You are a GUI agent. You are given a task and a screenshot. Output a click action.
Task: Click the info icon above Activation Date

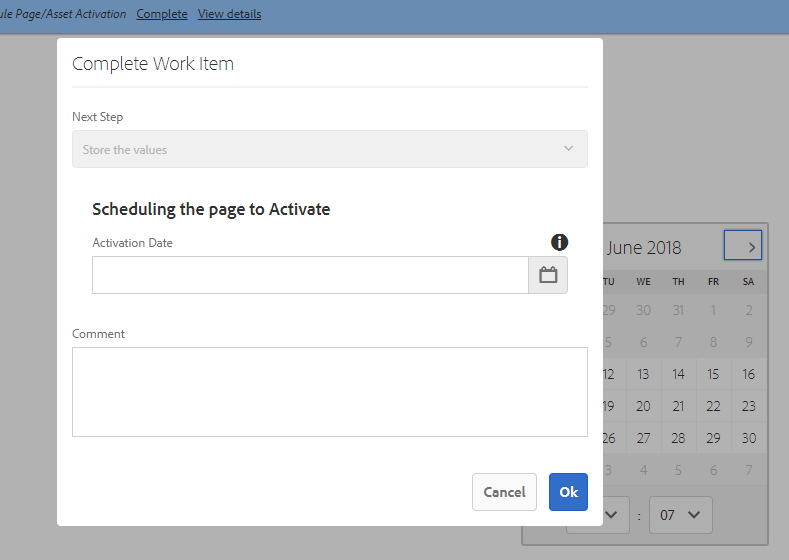click(559, 242)
